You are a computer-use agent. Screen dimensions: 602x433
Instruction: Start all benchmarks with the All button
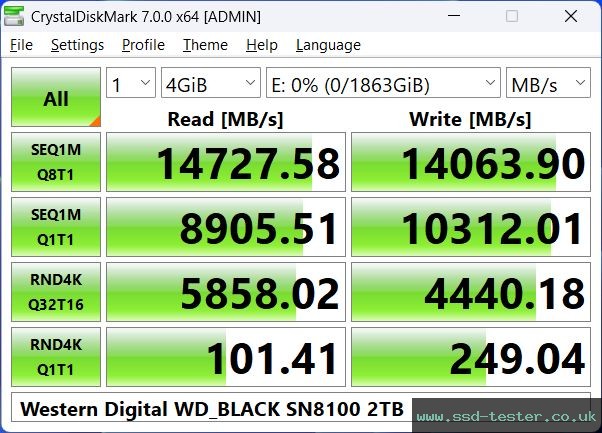56,97
